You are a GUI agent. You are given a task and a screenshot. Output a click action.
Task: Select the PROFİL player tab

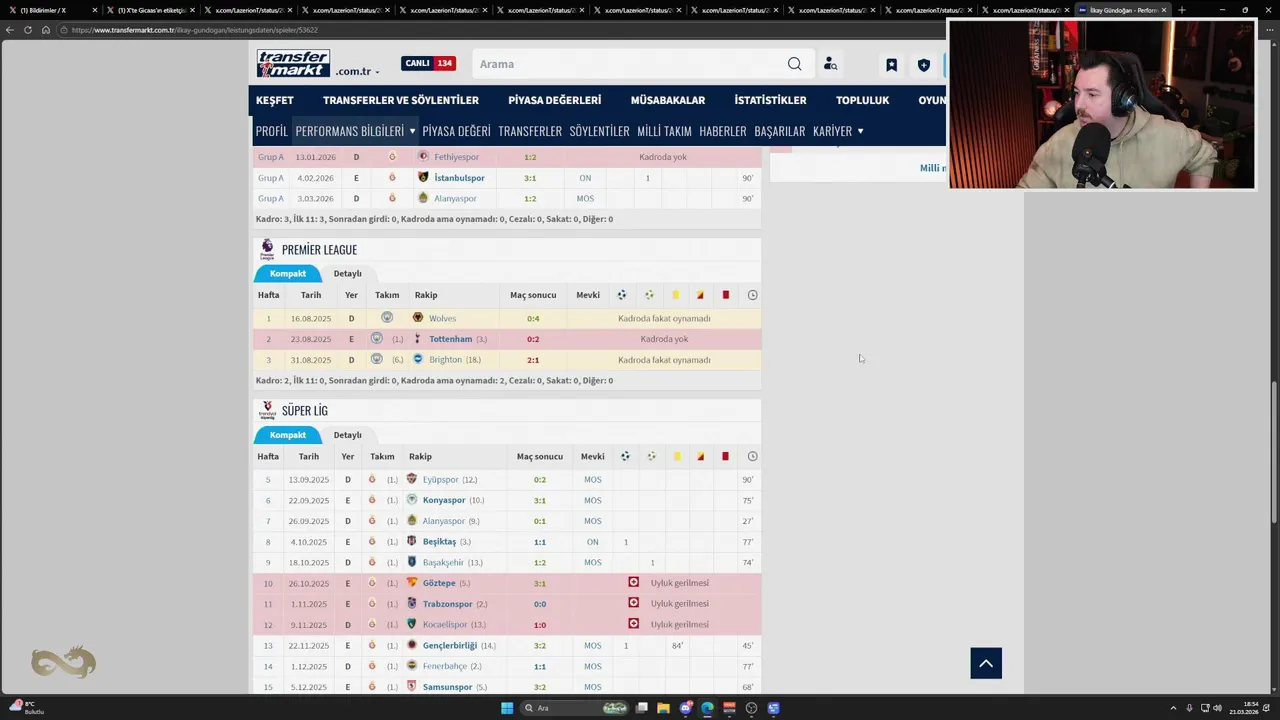tap(271, 131)
